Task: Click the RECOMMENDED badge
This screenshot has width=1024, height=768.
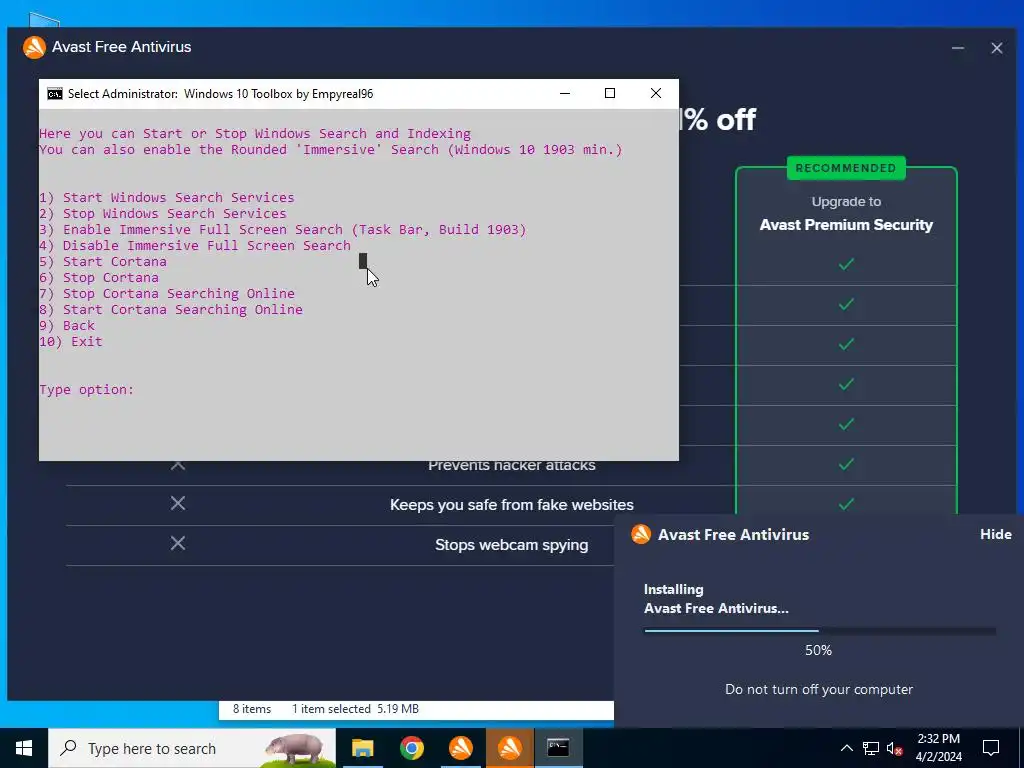Action: 845,168
